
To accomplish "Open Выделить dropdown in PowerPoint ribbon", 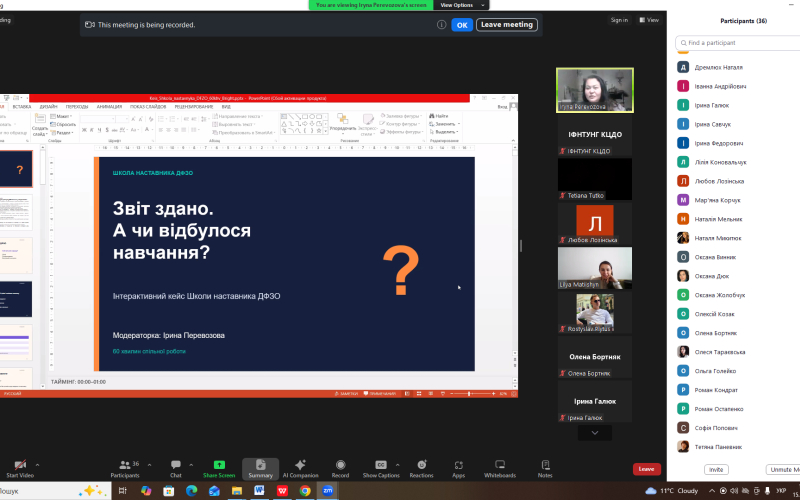I will click(444, 132).
